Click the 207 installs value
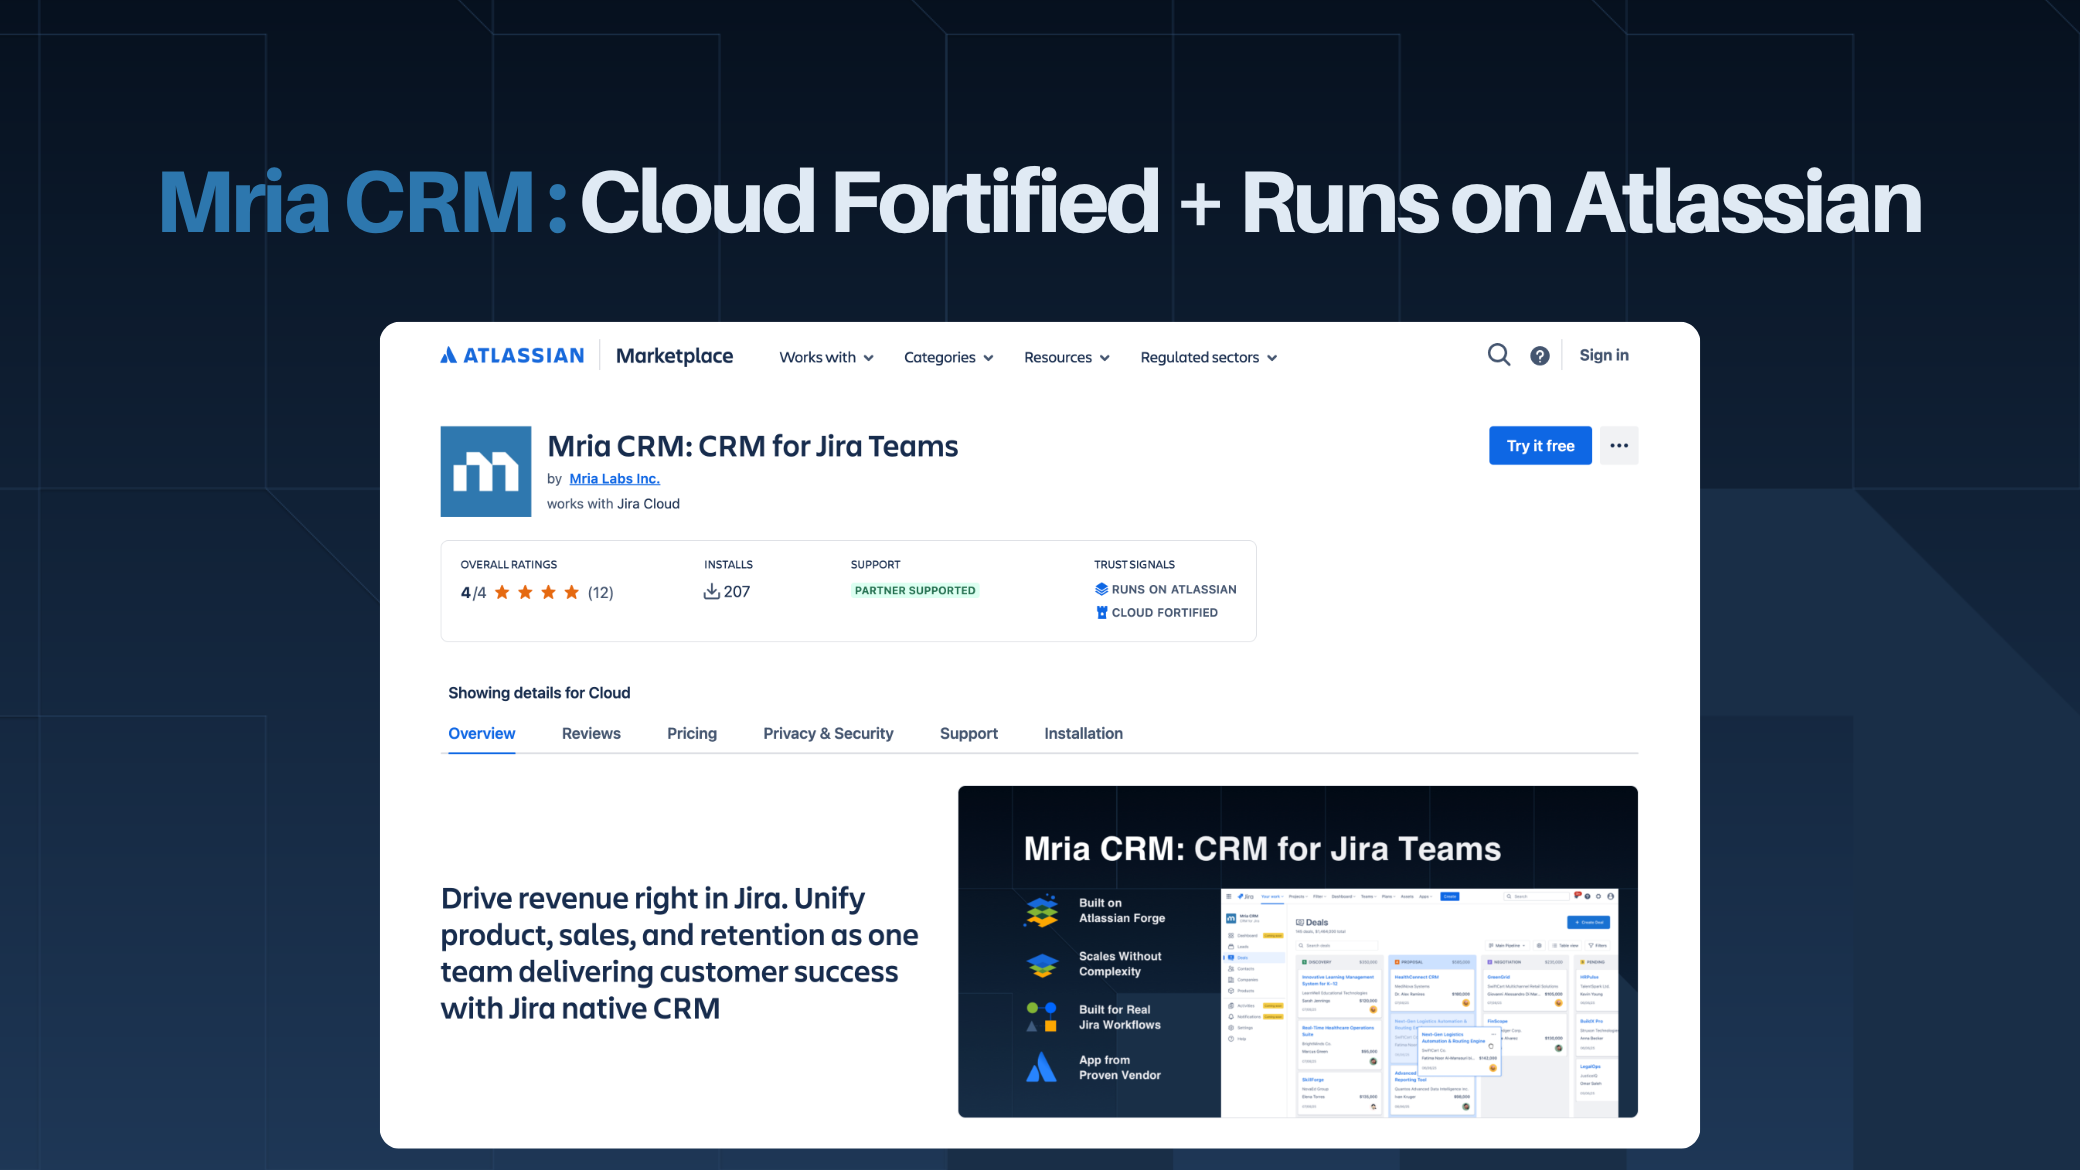2080x1170 pixels. click(737, 592)
